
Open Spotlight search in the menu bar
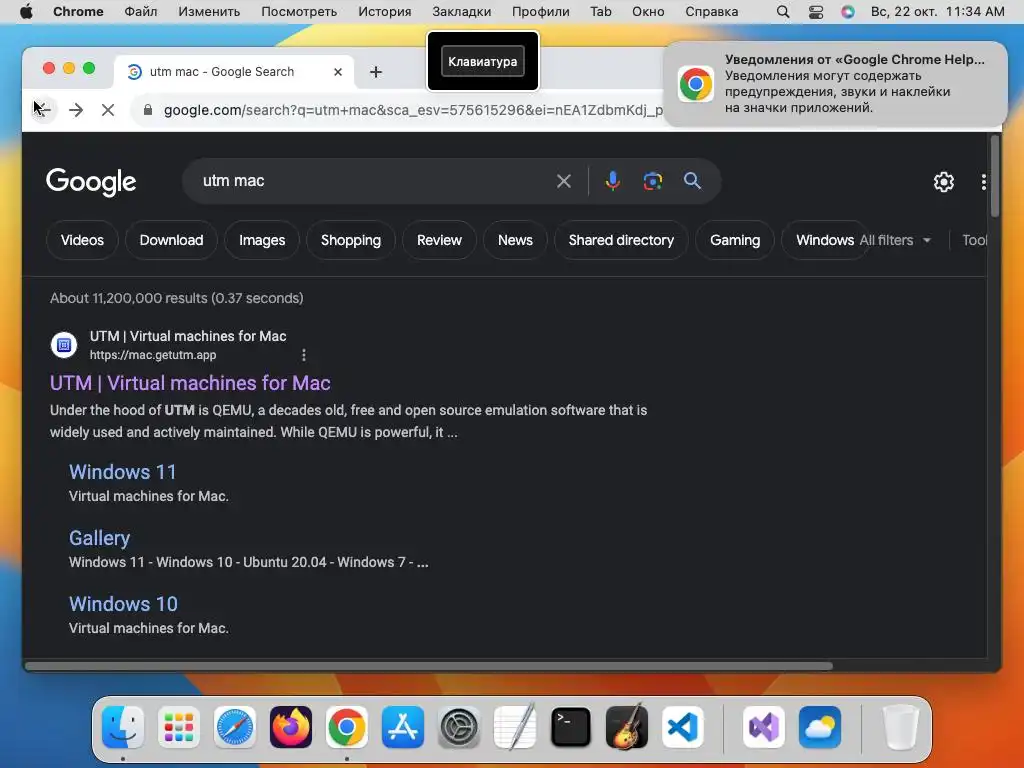[x=783, y=12]
